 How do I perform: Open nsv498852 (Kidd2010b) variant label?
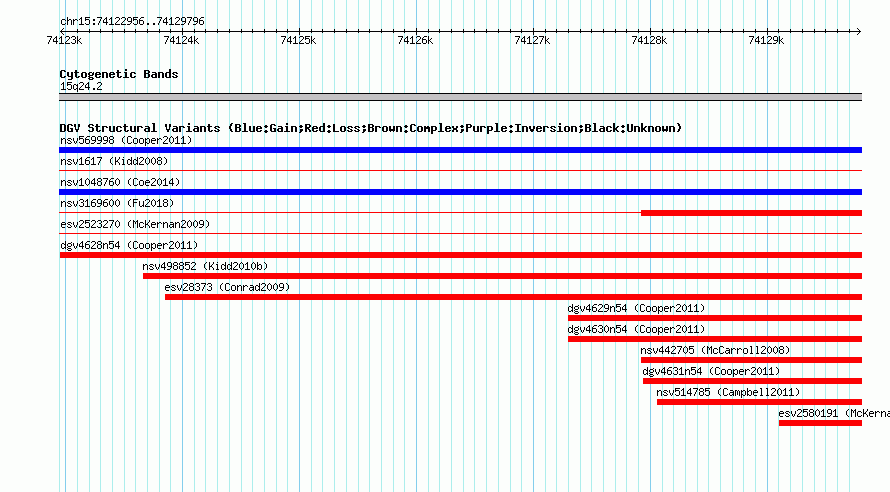205,266
